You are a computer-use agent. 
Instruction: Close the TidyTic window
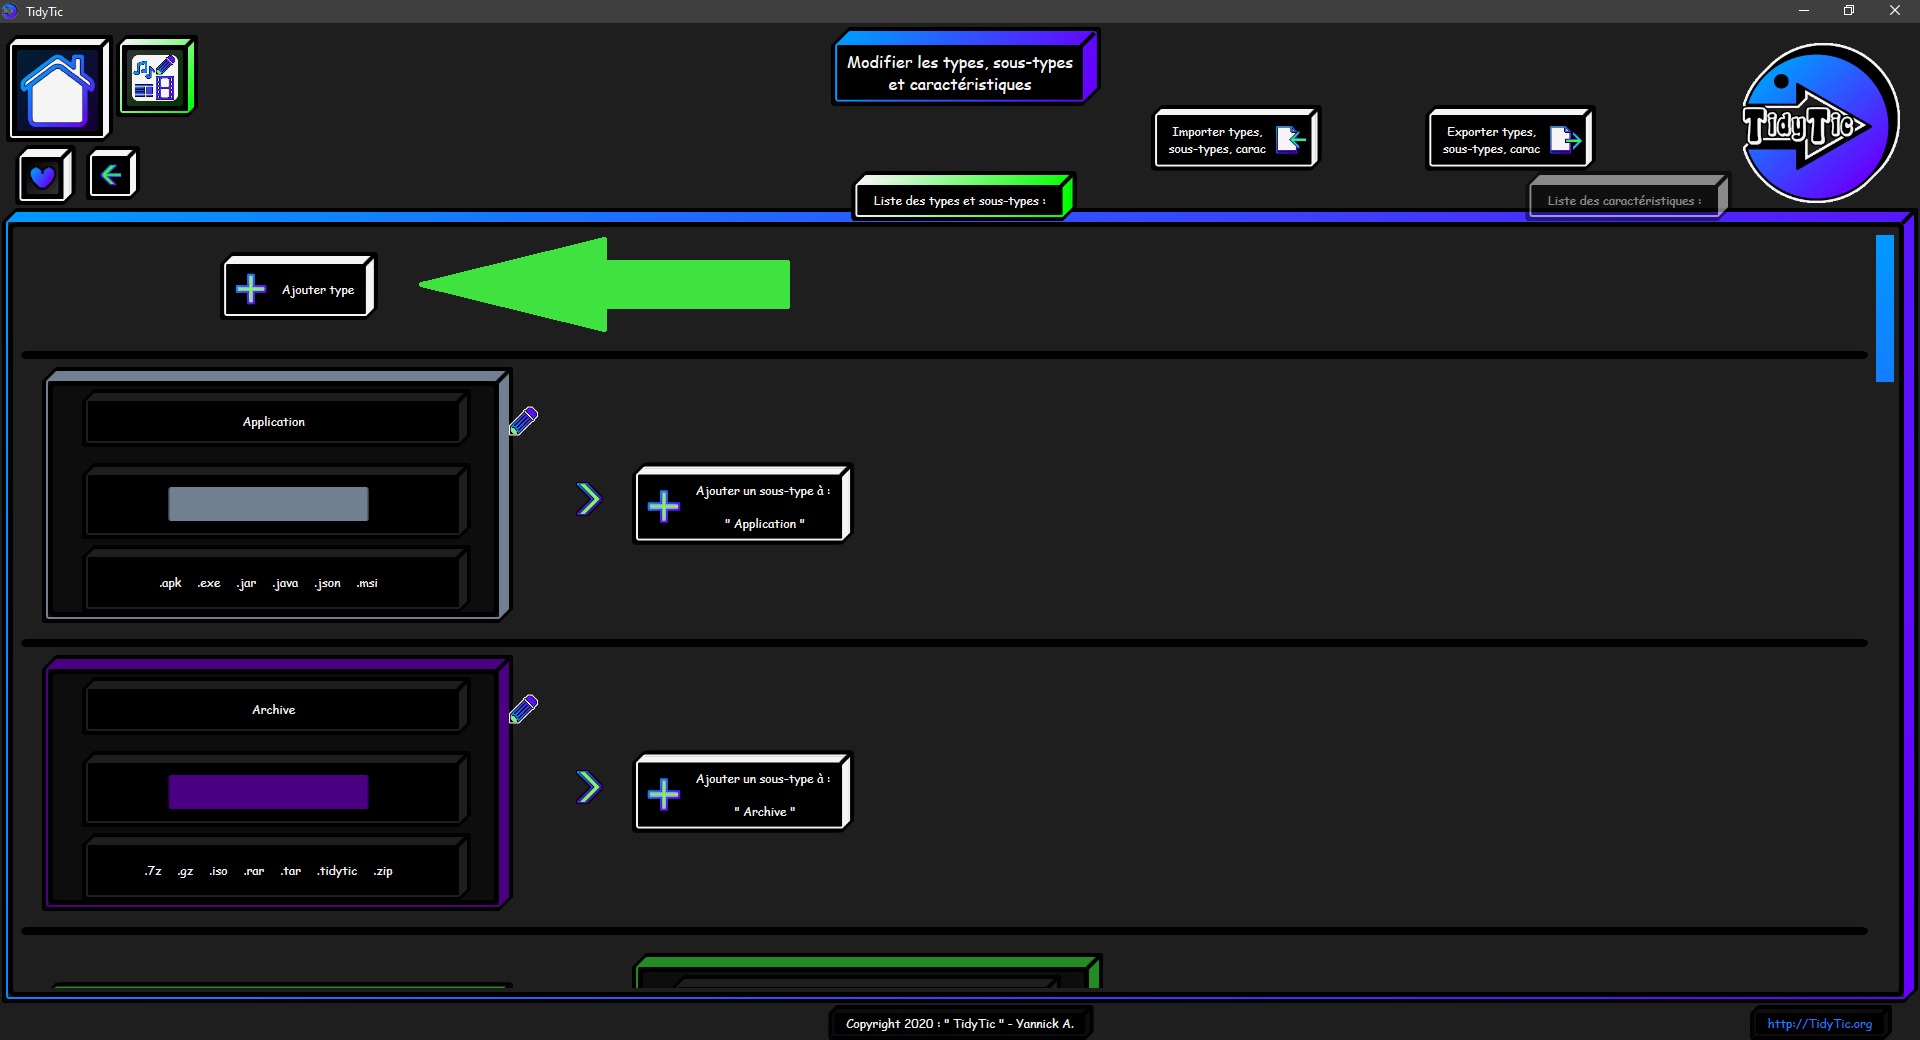[x=1894, y=11]
